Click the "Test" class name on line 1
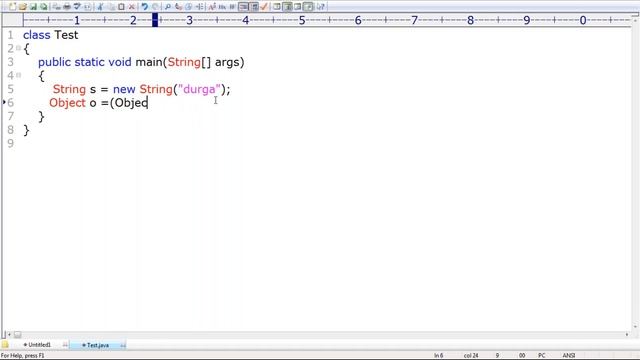The height and width of the screenshot is (360, 640). (66, 35)
